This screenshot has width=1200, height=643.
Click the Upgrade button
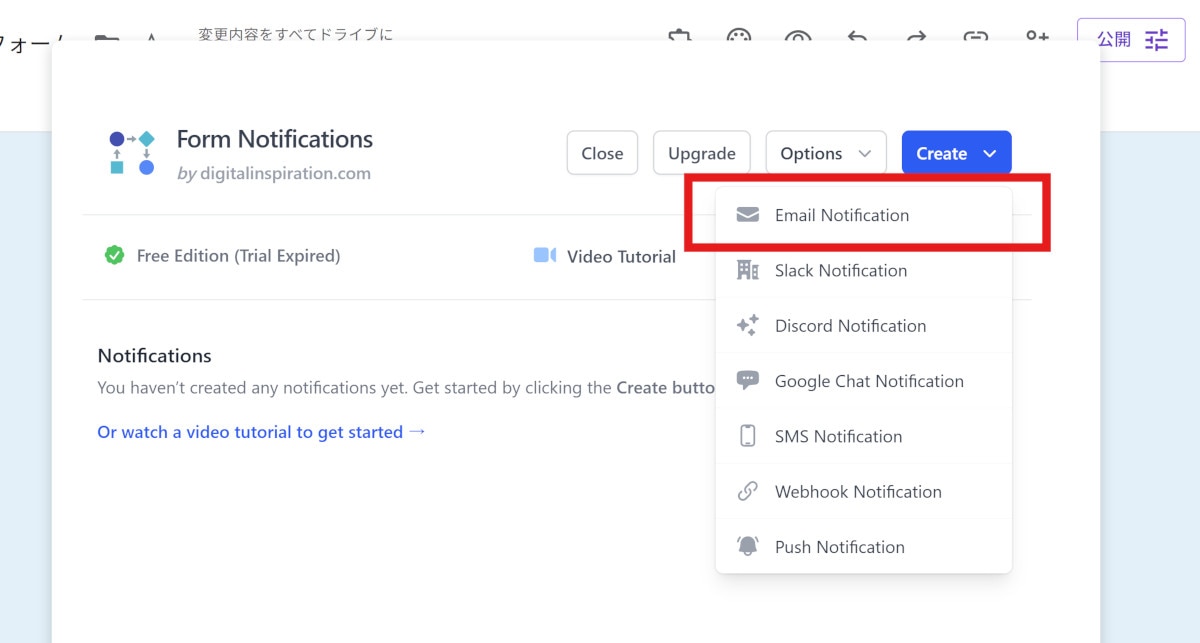(701, 152)
